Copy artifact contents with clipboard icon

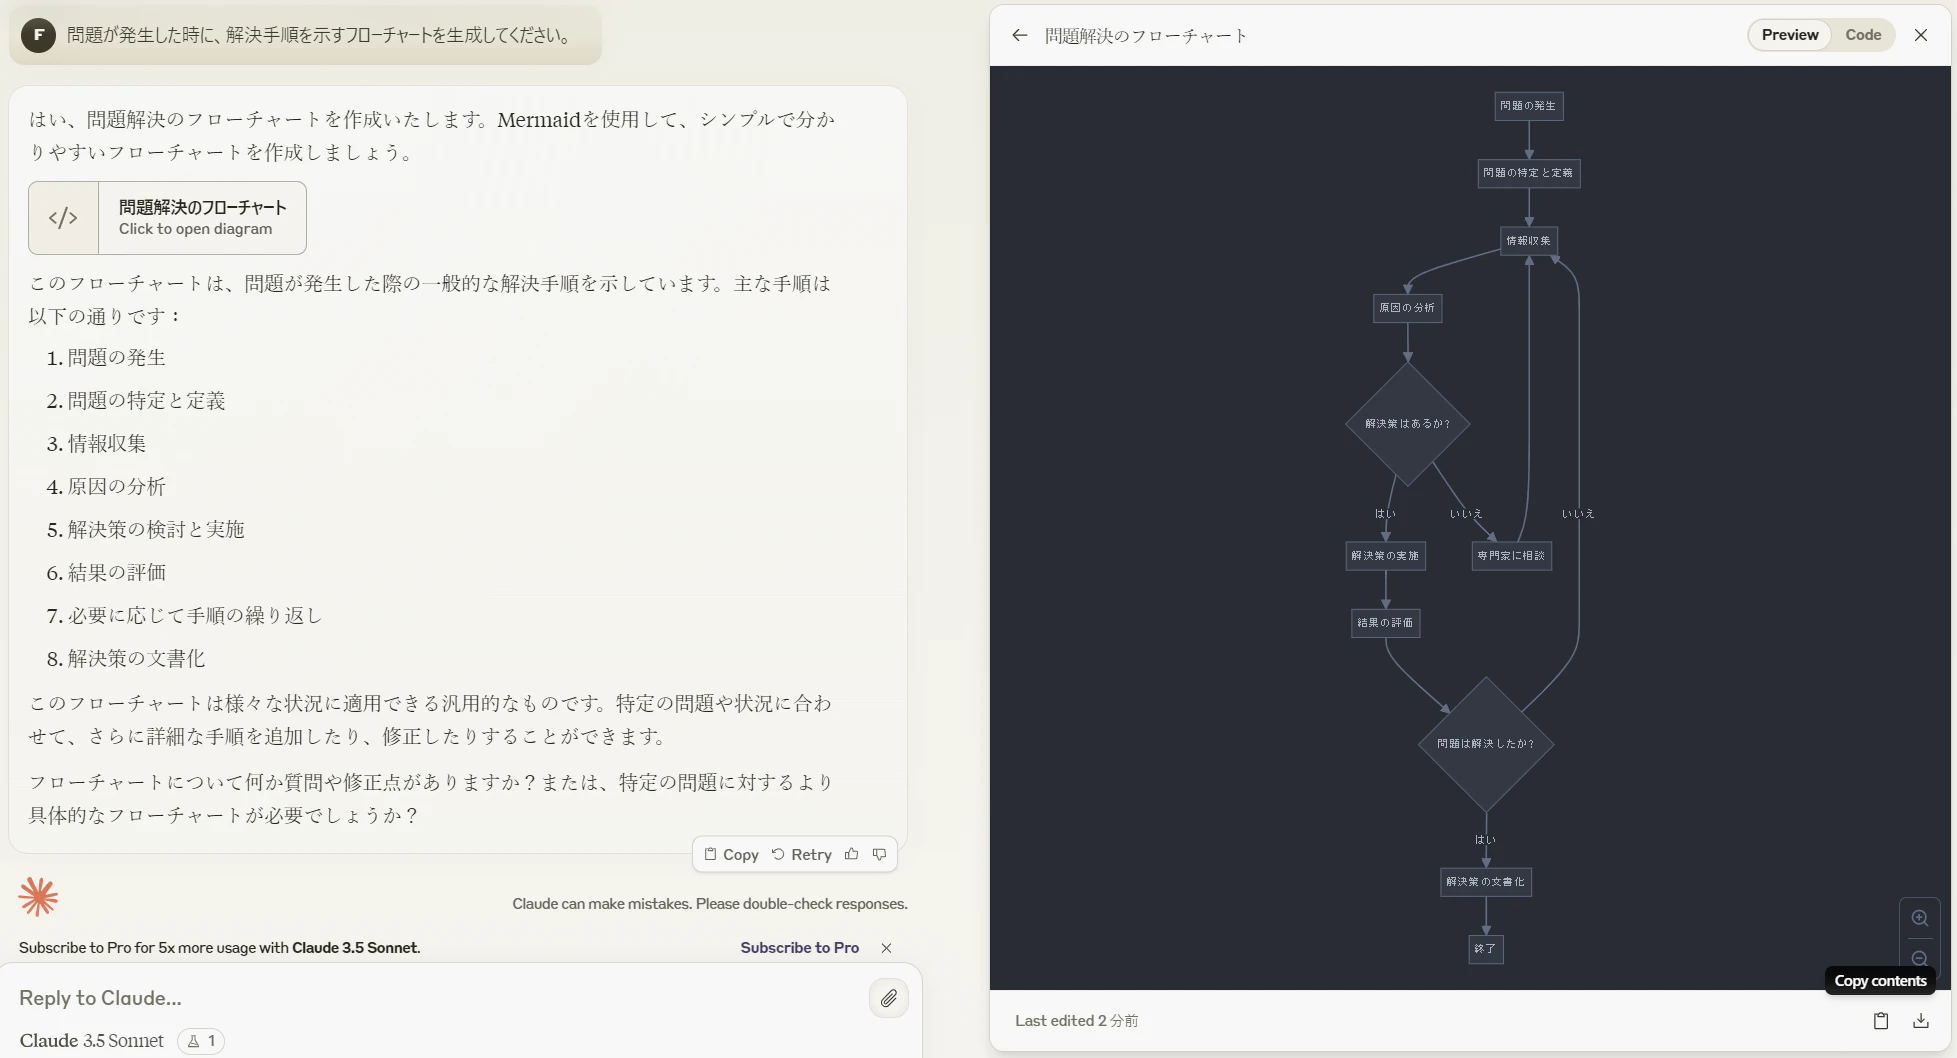(1881, 1021)
